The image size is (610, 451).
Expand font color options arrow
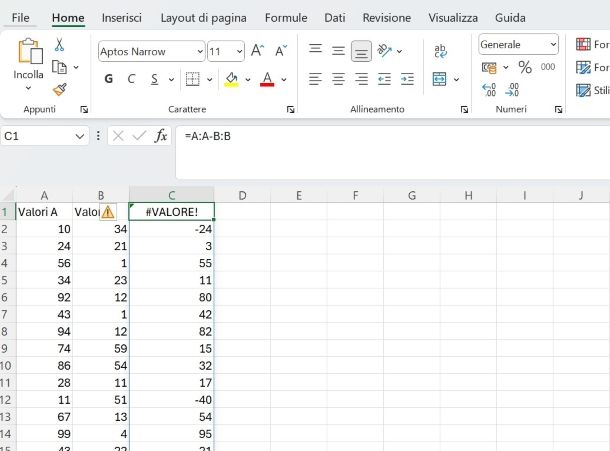284,79
